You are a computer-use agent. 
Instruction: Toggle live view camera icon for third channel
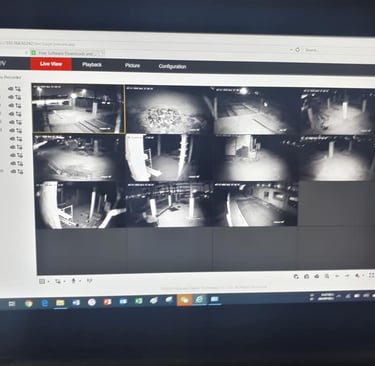tap(11, 105)
